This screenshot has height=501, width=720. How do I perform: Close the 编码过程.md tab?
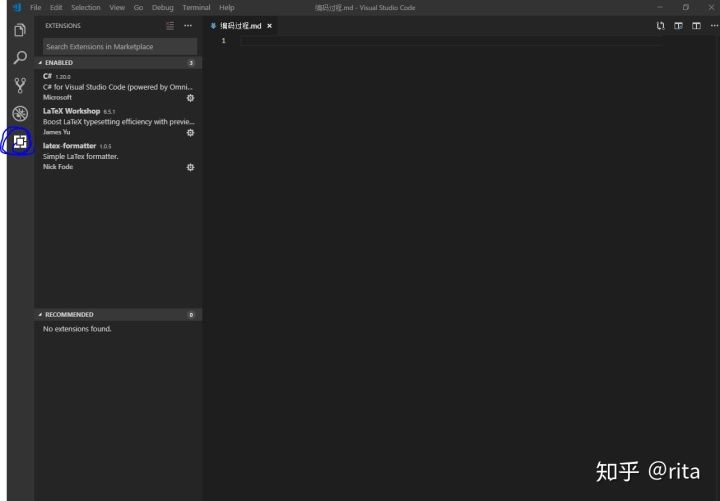tap(270, 26)
